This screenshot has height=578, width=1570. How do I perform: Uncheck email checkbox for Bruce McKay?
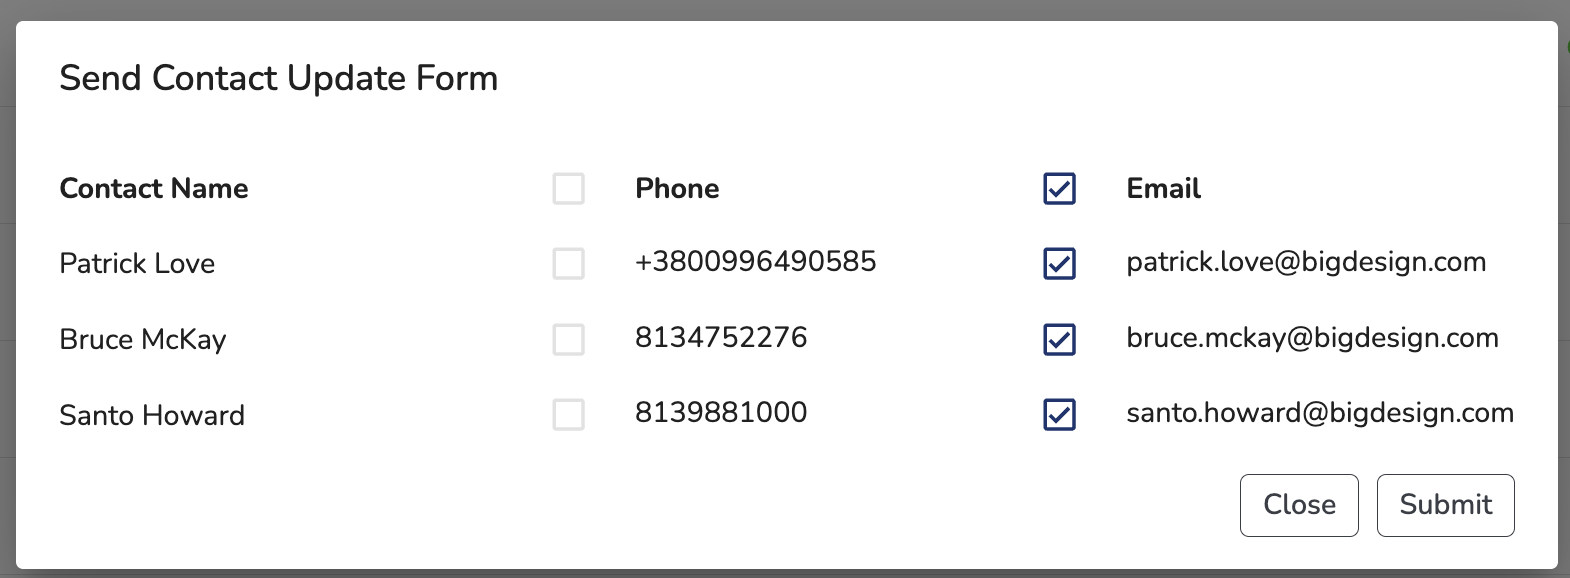pos(1059,339)
